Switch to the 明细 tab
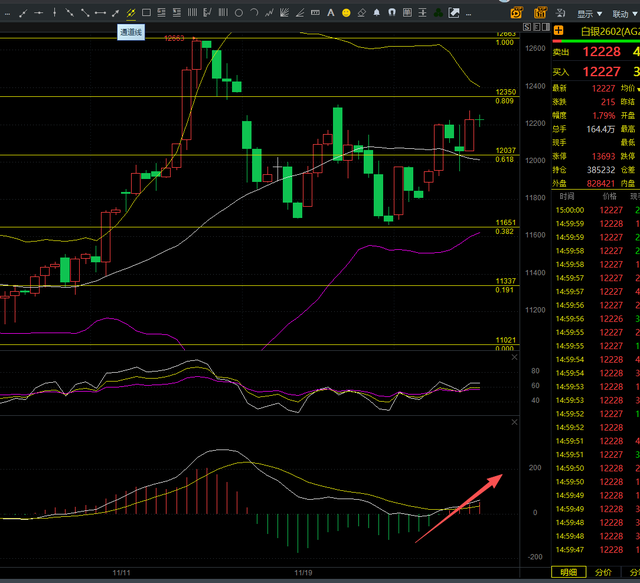640x583 pixels. point(569,573)
